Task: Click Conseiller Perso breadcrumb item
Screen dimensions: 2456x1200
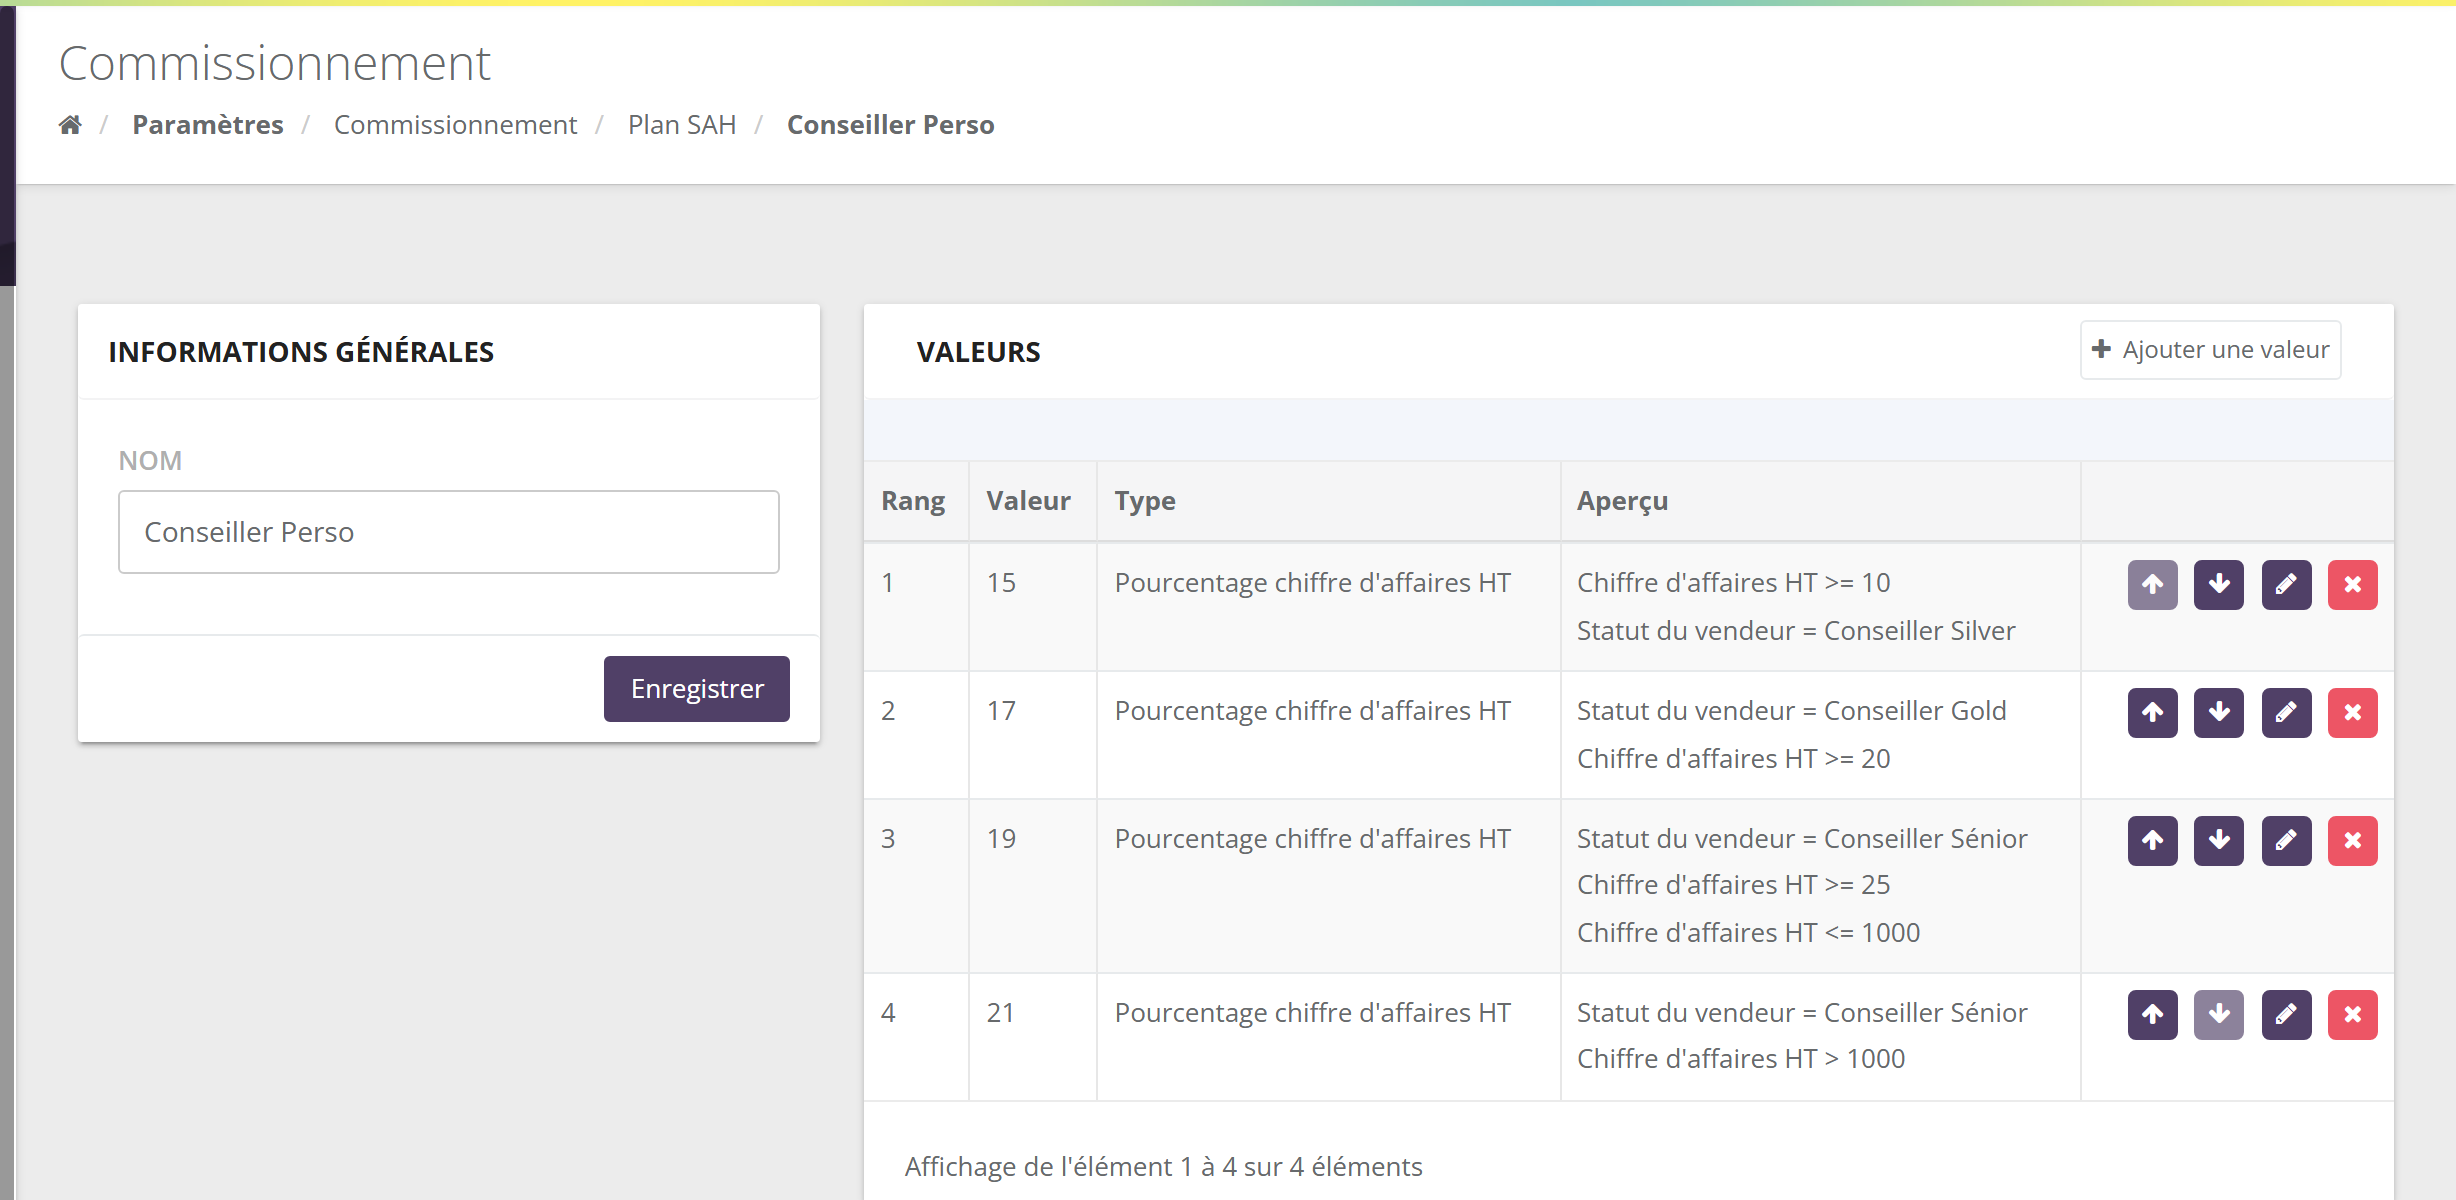Action: tap(890, 125)
